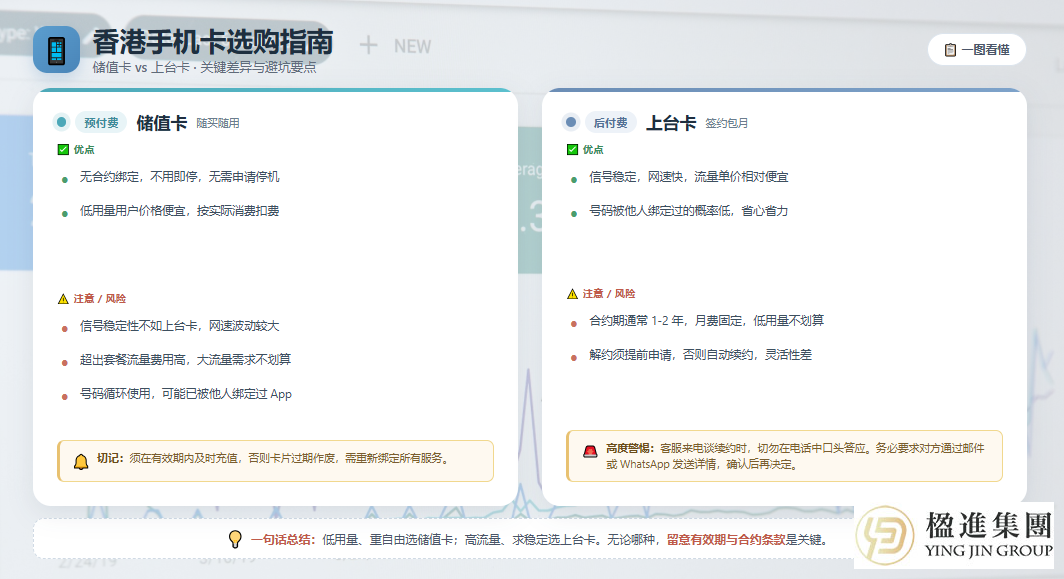Click the 香港手机卡选购指南 title

pyautogui.click(x=213, y=42)
